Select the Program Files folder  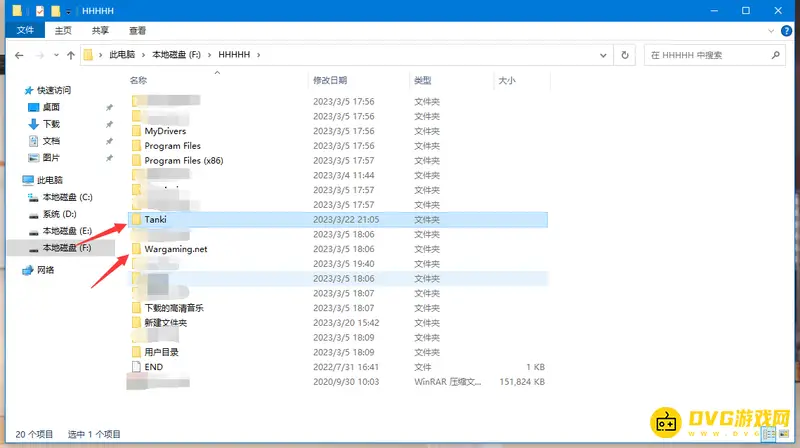(x=172, y=146)
